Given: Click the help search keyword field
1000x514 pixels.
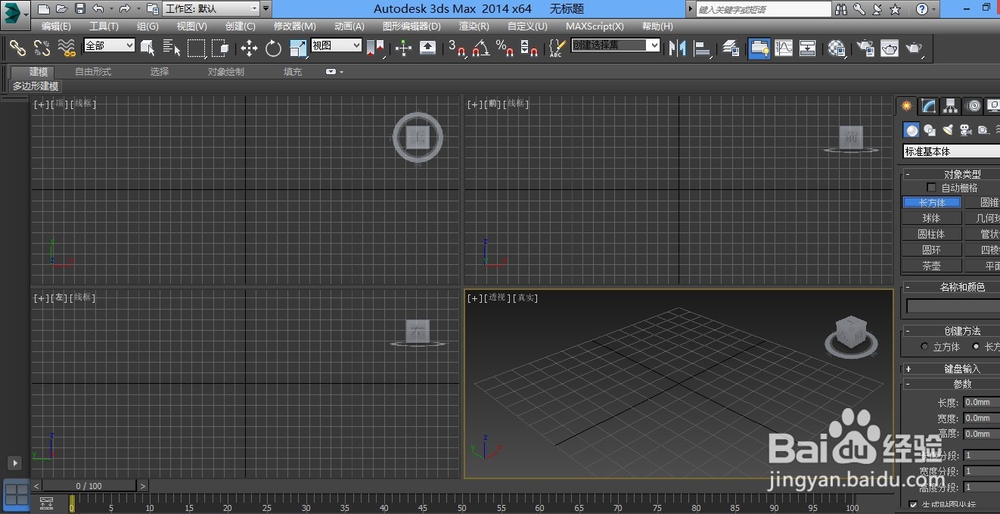Looking at the screenshot, I should 763,10.
